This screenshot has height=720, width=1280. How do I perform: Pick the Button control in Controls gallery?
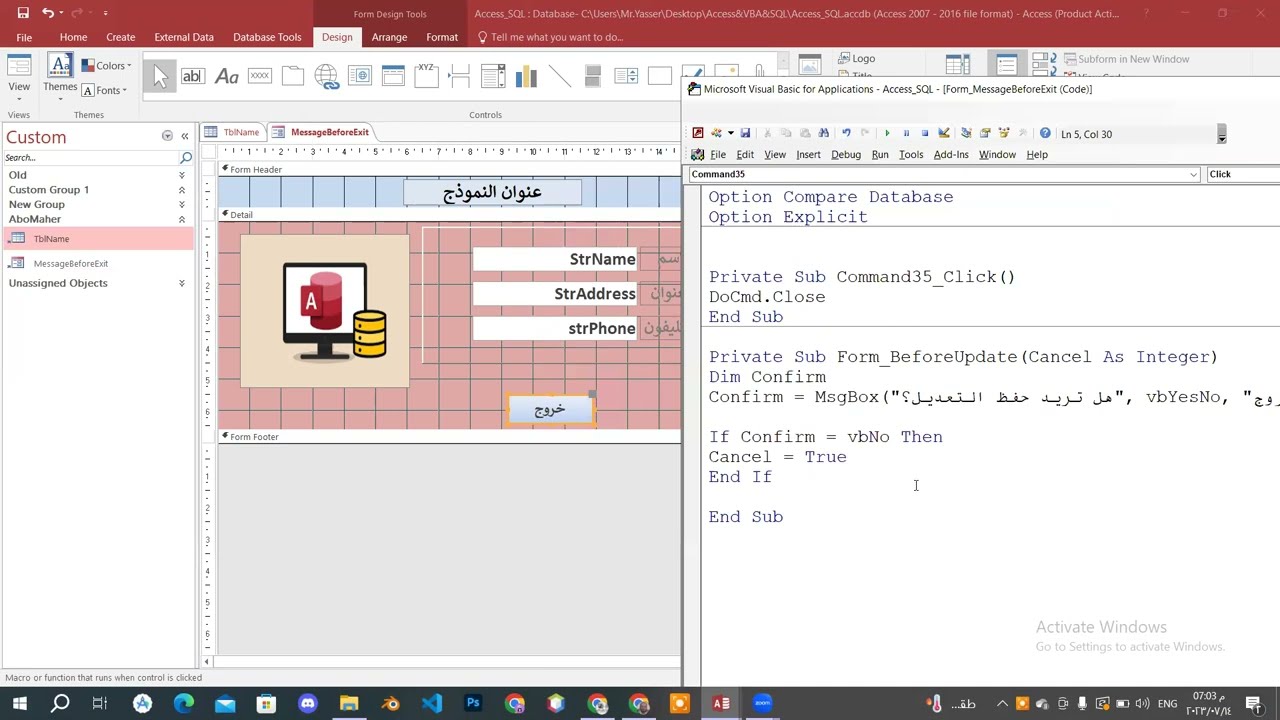[x=260, y=76]
